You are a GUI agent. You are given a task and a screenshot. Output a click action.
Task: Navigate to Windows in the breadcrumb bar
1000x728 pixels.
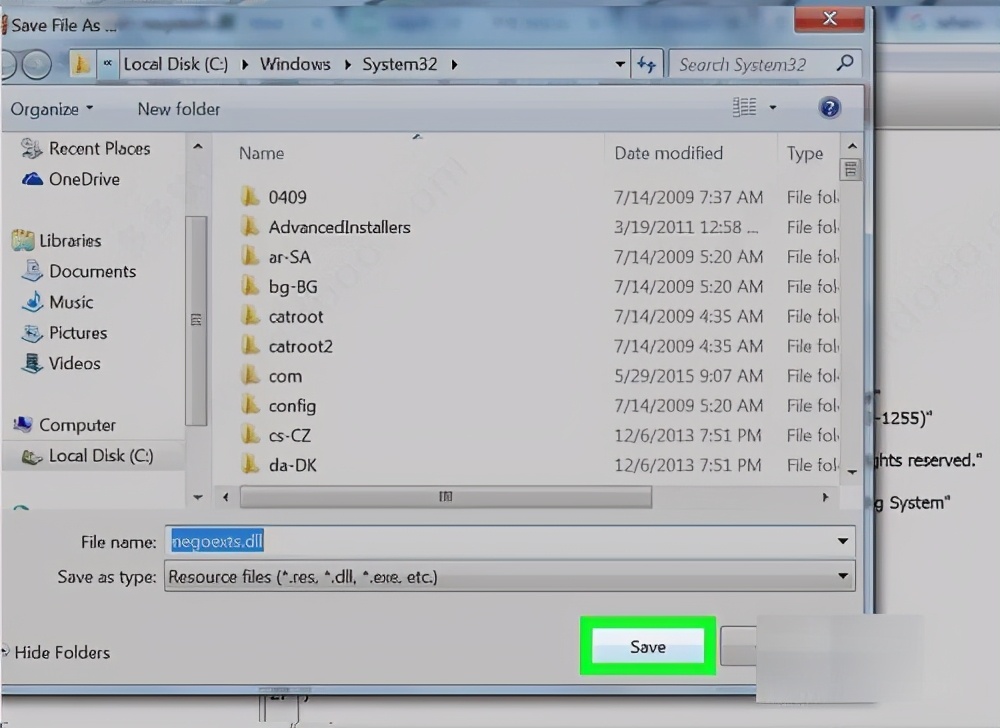click(x=295, y=62)
